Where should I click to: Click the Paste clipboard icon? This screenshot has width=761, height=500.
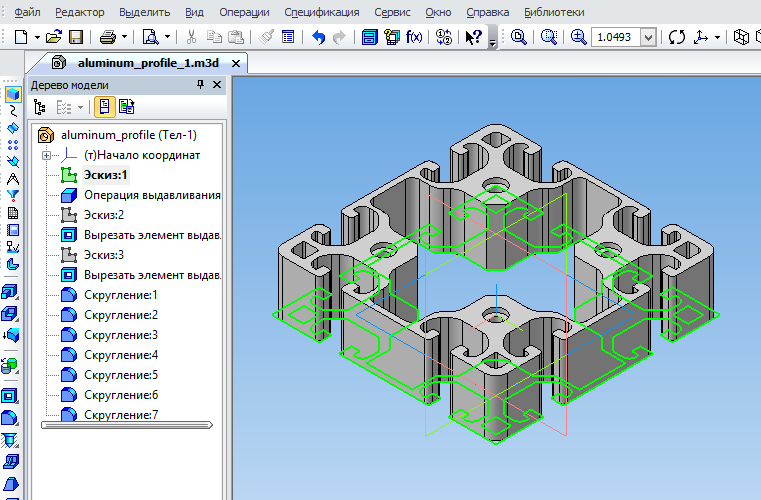[236, 37]
